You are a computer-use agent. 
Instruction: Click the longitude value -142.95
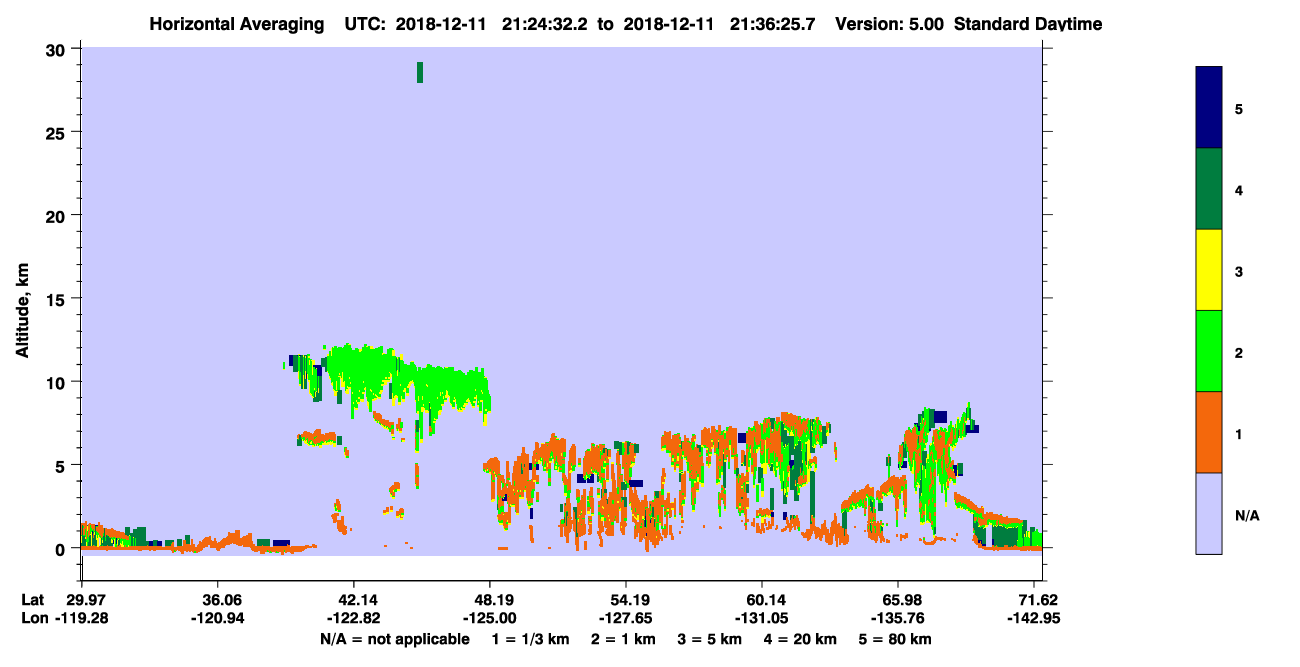point(1034,618)
